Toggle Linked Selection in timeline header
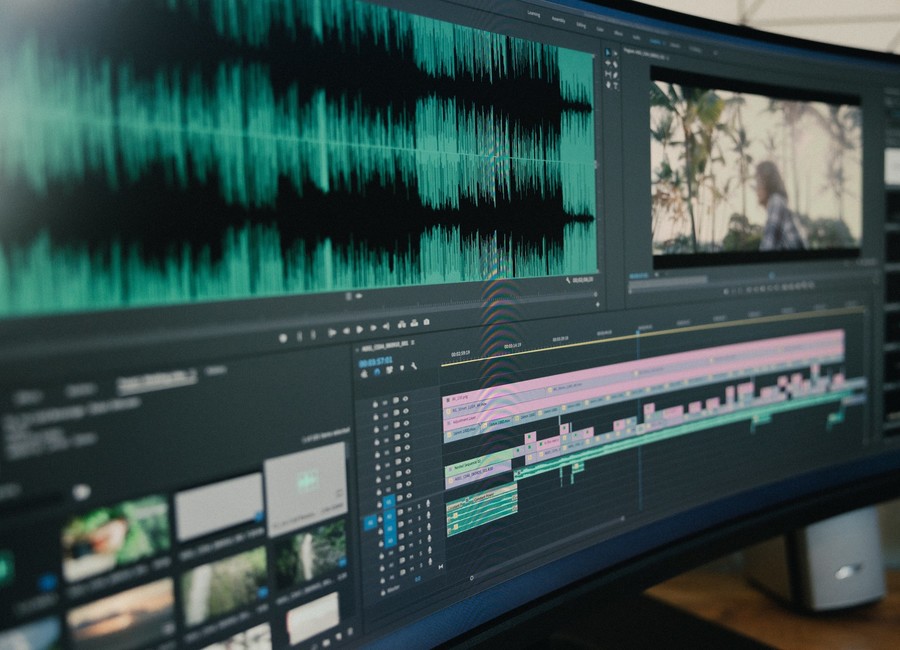 tap(389, 370)
